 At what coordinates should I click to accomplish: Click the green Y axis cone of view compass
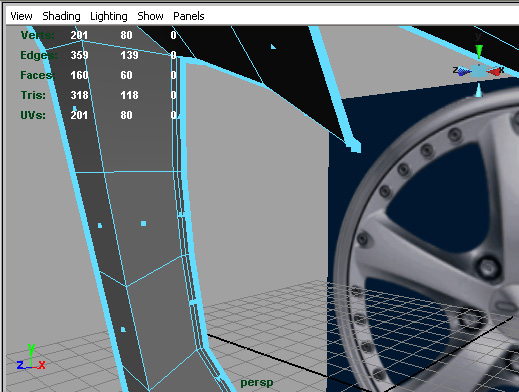coord(479,52)
